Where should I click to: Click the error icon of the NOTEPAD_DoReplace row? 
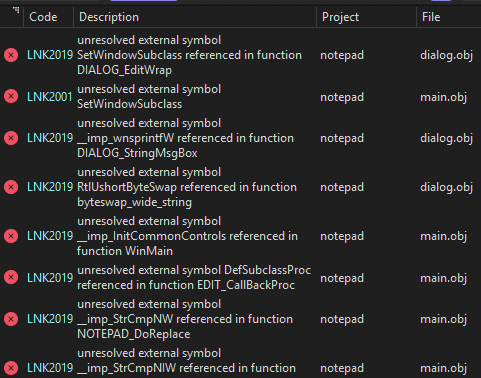pos(11,319)
